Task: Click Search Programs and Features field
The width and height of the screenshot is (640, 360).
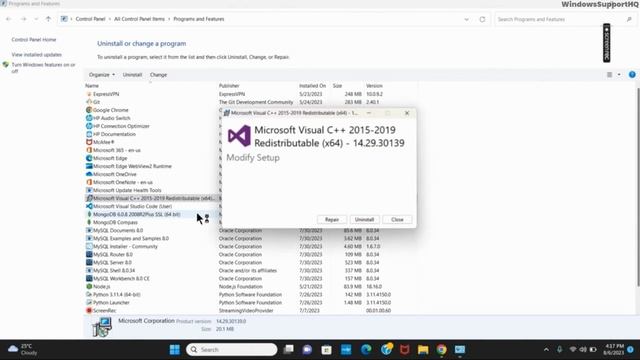Action: pos(564,19)
